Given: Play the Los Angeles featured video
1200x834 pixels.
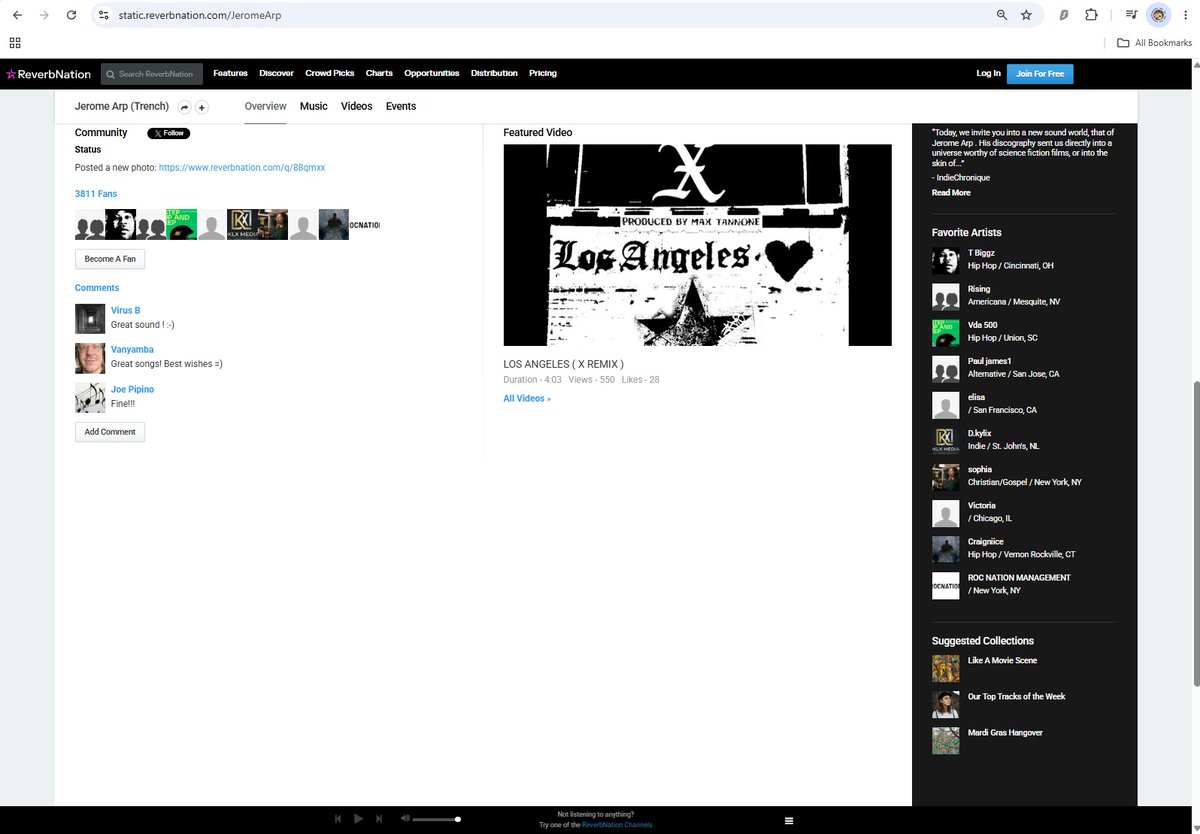Looking at the screenshot, I should click(697, 245).
